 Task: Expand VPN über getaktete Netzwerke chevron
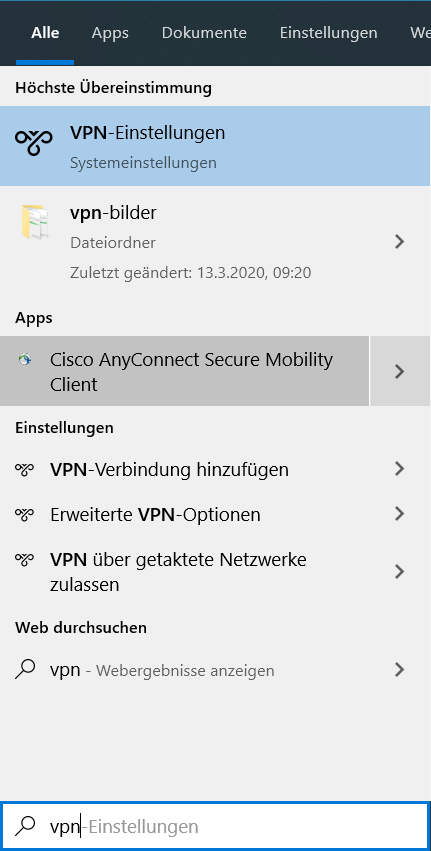coord(400,571)
